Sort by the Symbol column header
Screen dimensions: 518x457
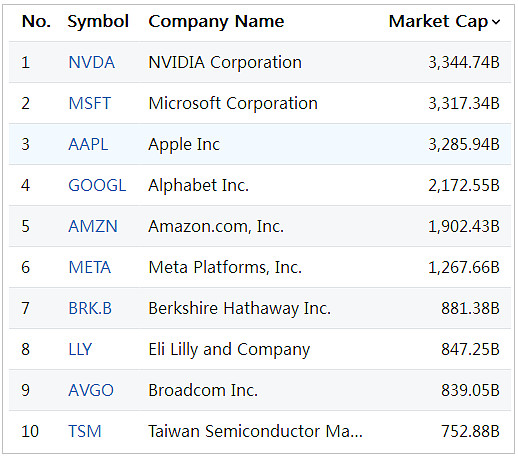click(98, 21)
